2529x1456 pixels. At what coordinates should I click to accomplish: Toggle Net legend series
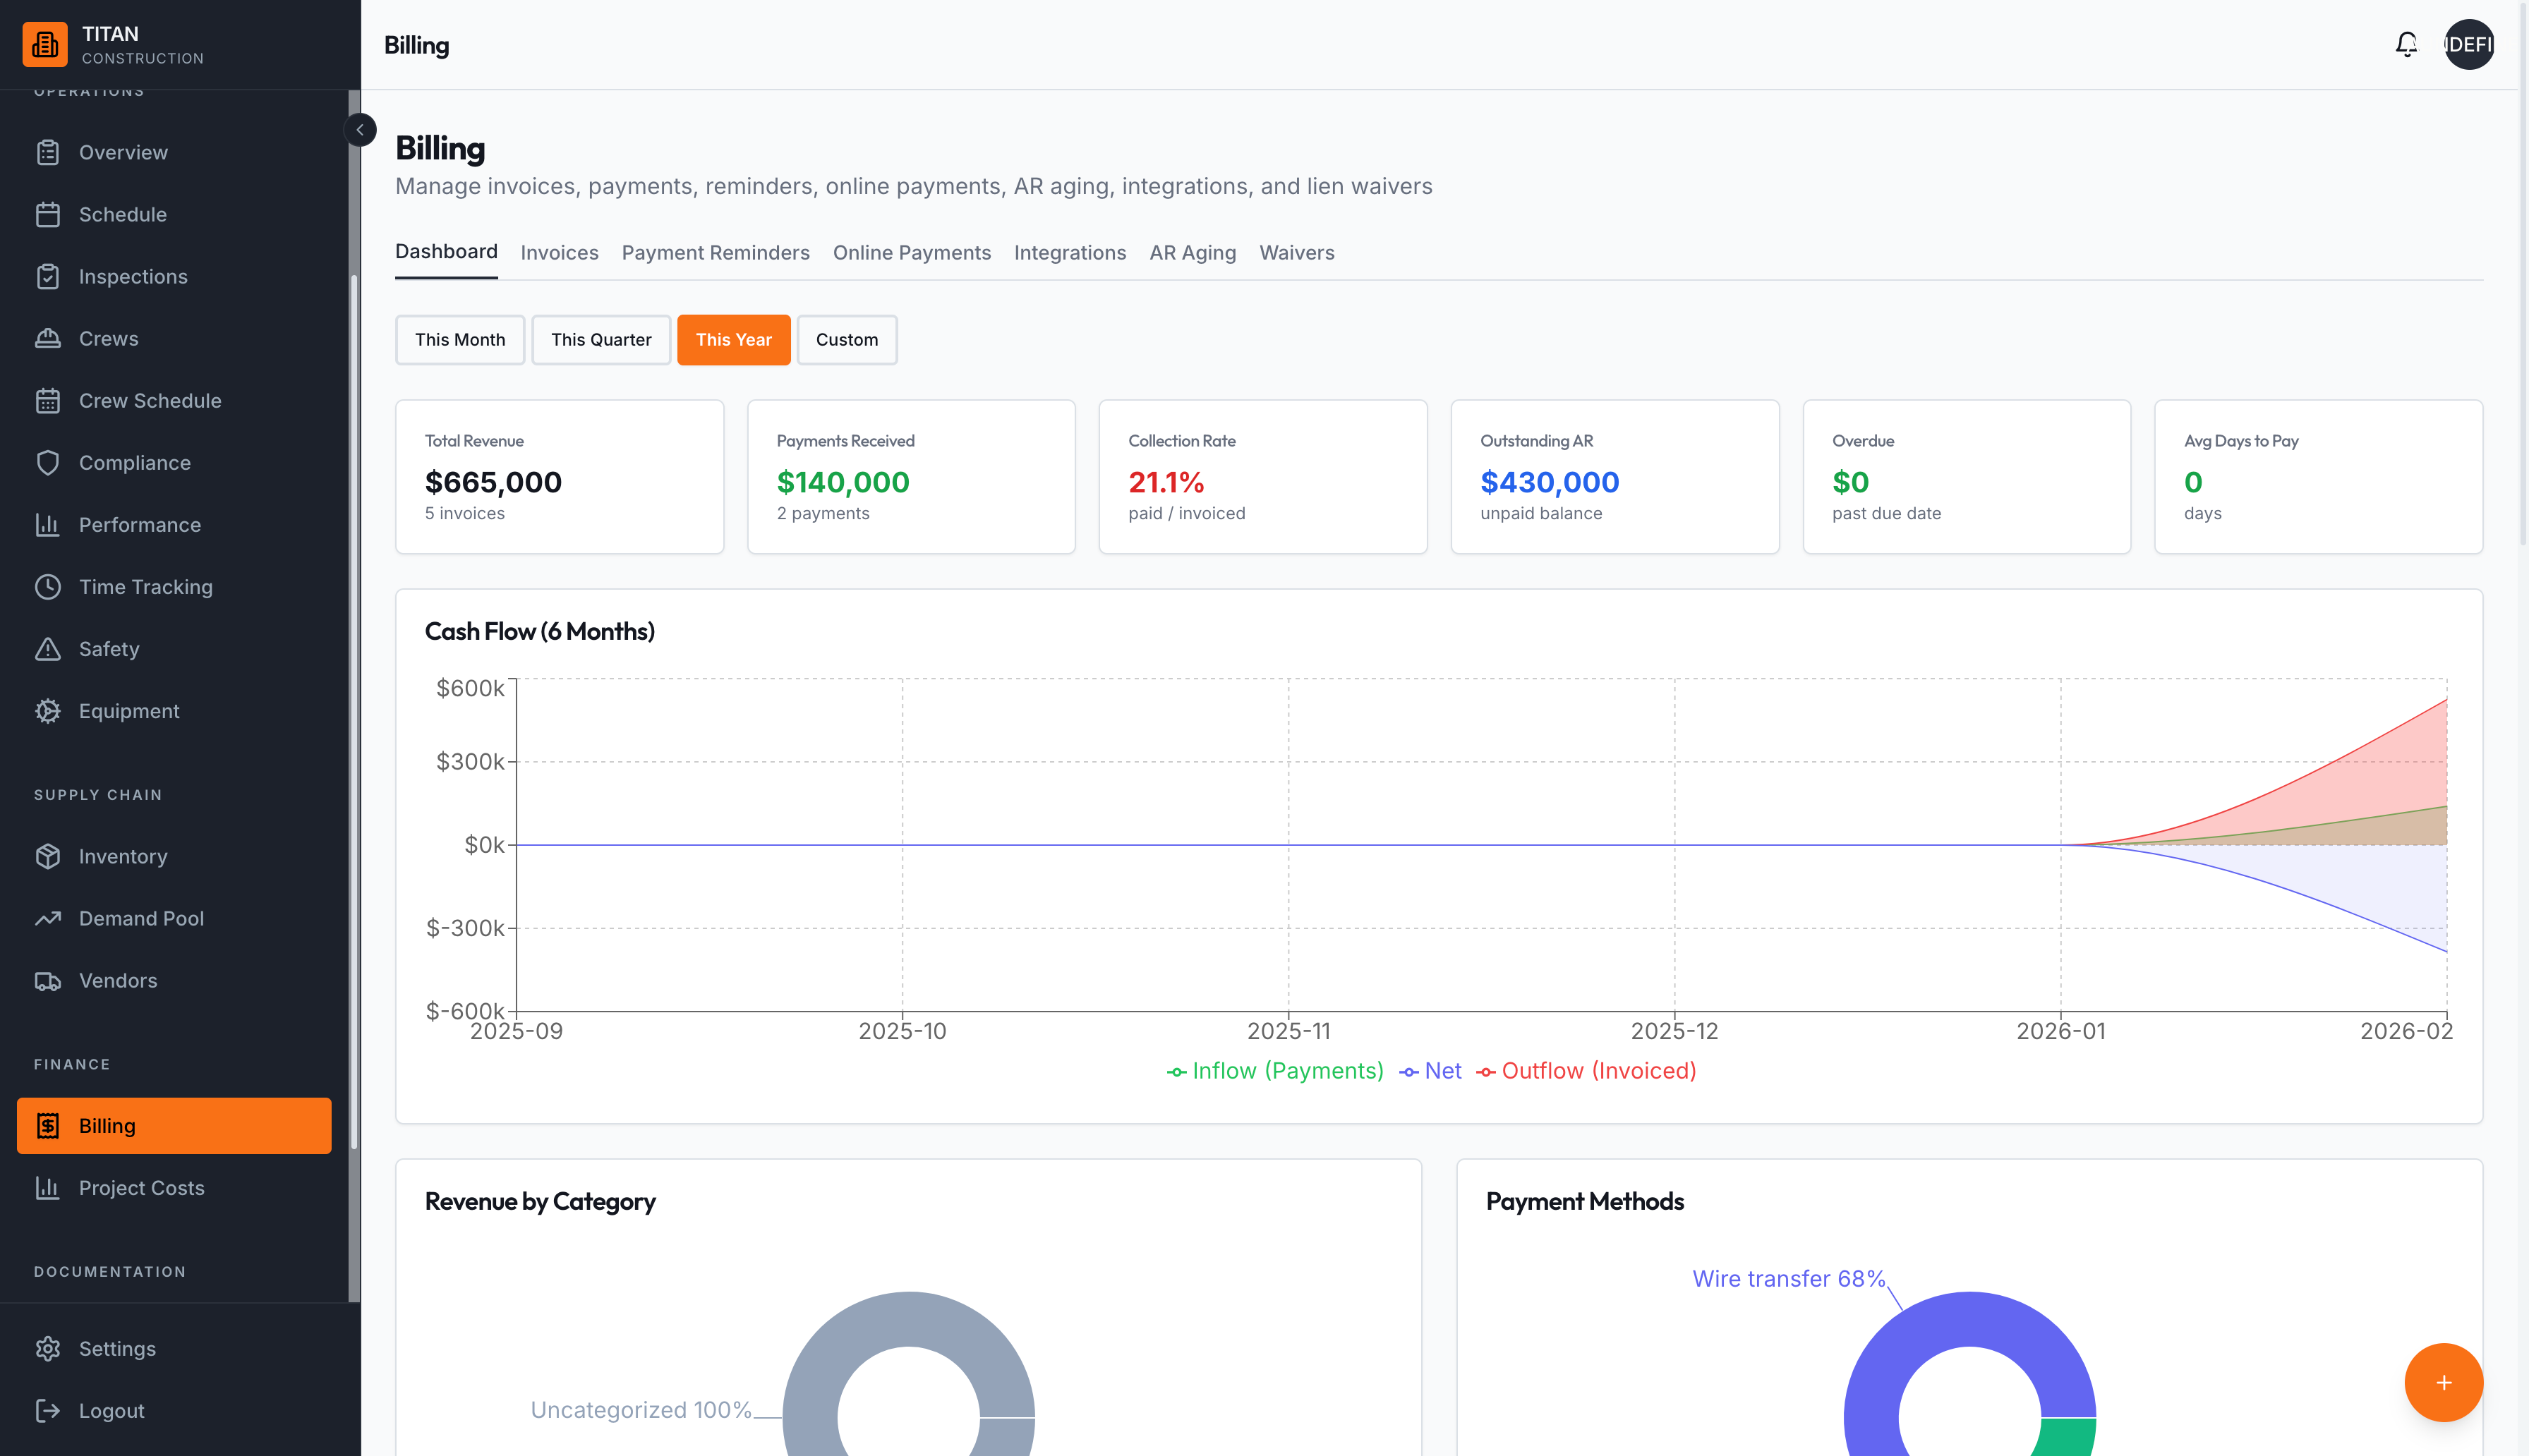tap(1430, 1071)
